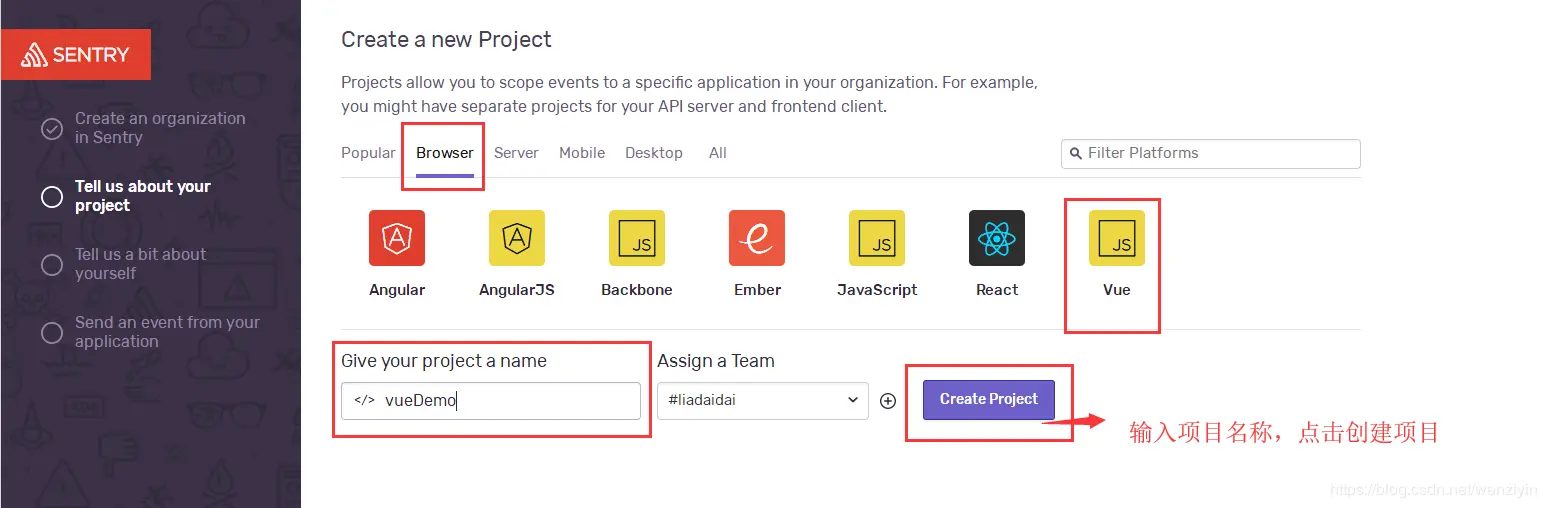The width and height of the screenshot is (1546, 508).
Task: Choose the AngularJS platform icon
Action: (517, 238)
